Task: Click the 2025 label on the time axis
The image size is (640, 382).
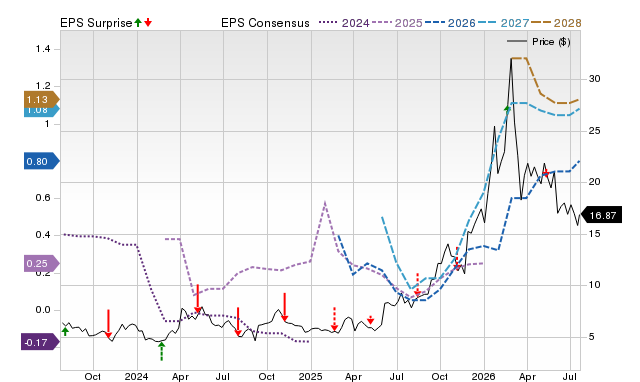Action: click(x=311, y=376)
